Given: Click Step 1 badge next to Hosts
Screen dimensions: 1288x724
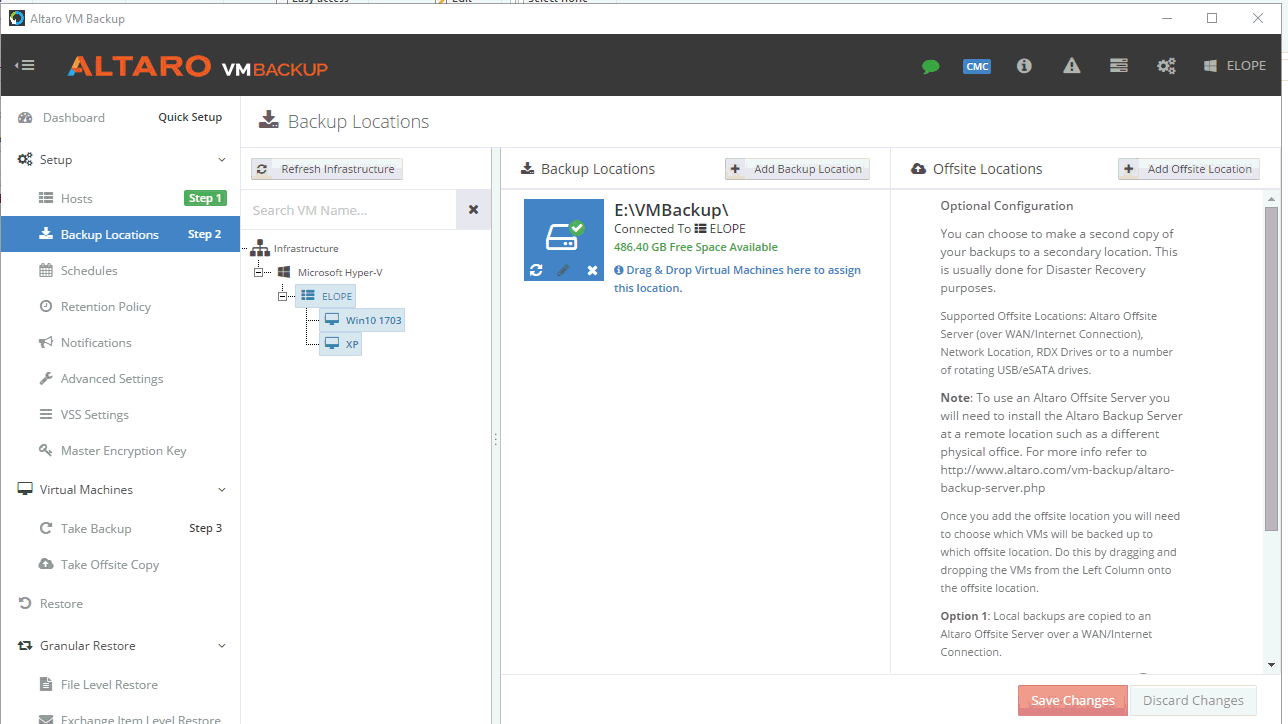Looking at the screenshot, I should (x=206, y=198).
